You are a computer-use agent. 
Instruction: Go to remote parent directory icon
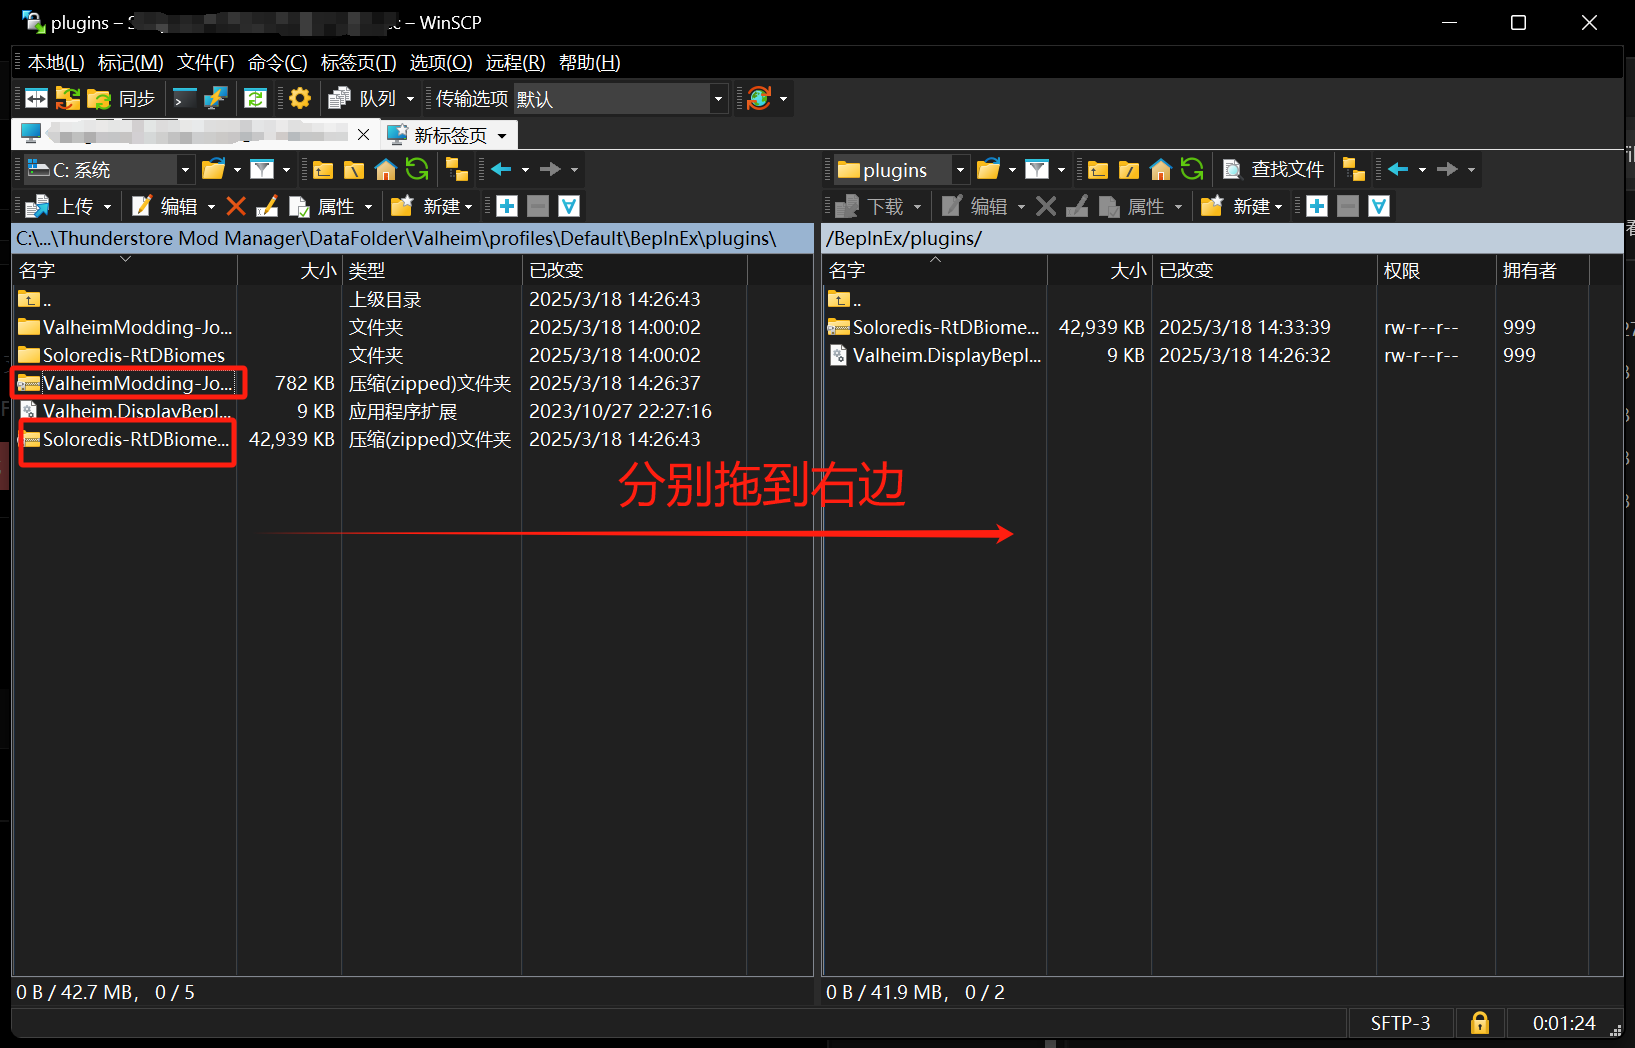[x=1098, y=170]
